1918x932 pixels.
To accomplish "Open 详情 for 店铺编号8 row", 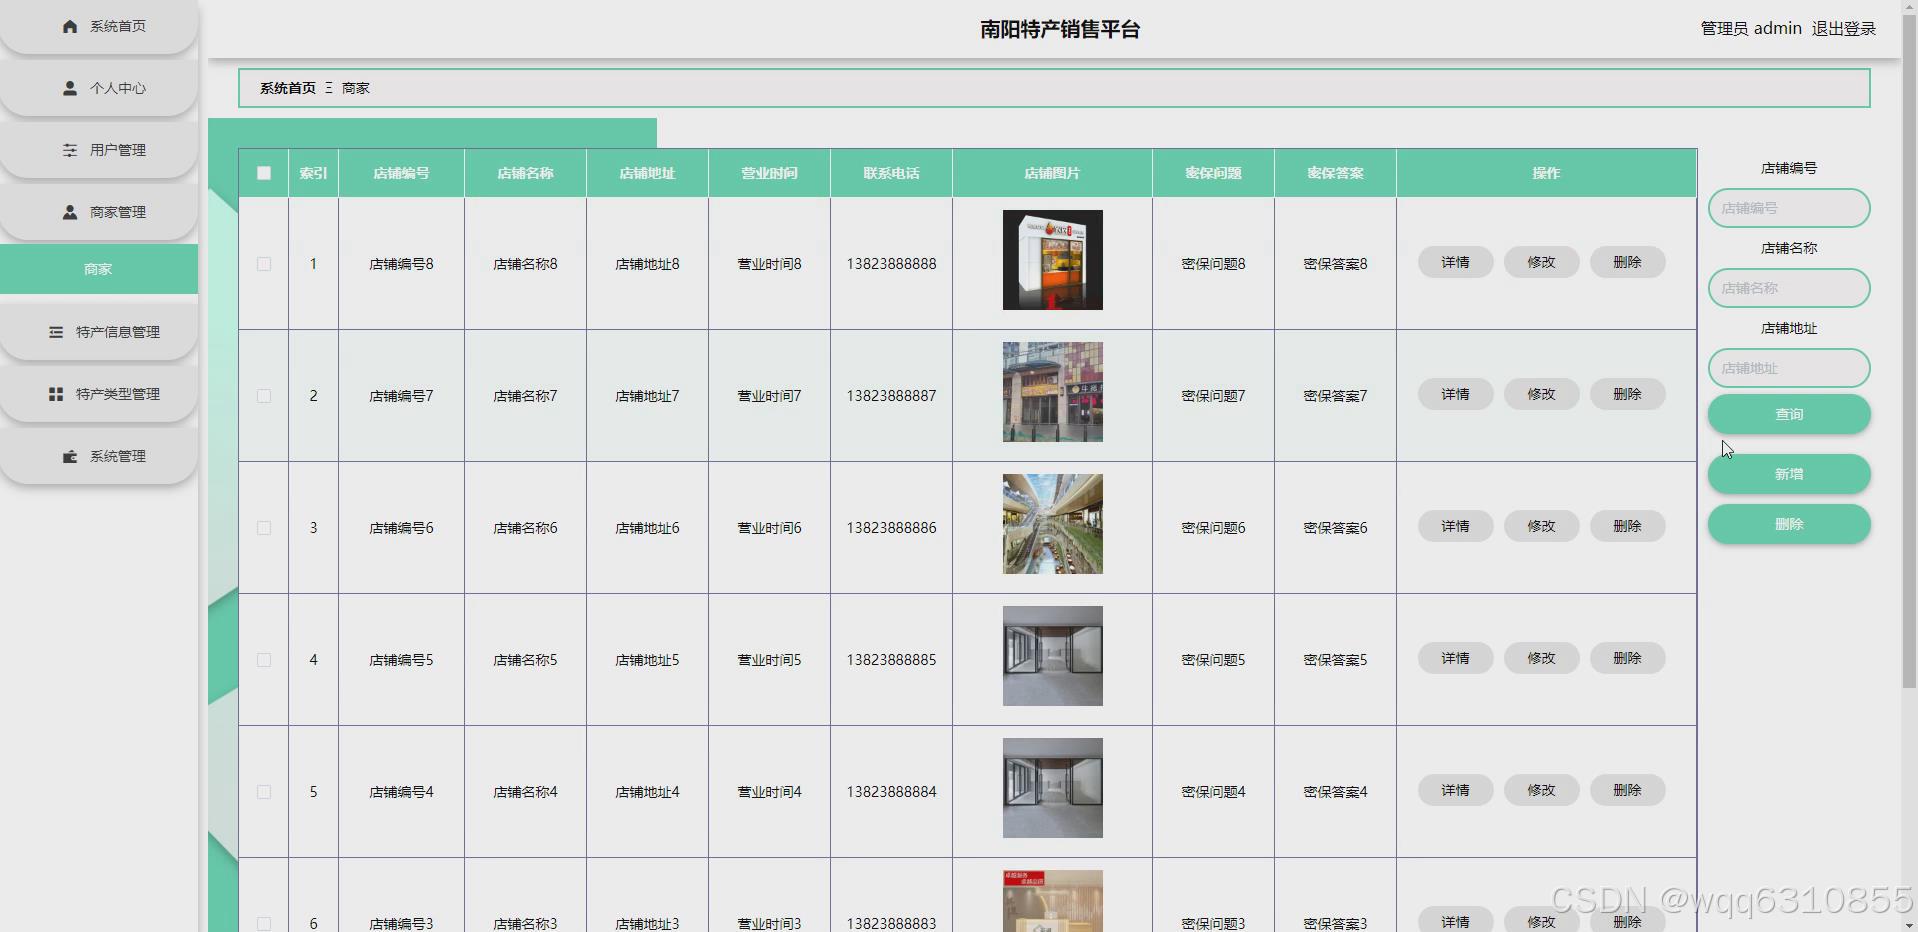I will pos(1456,262).
